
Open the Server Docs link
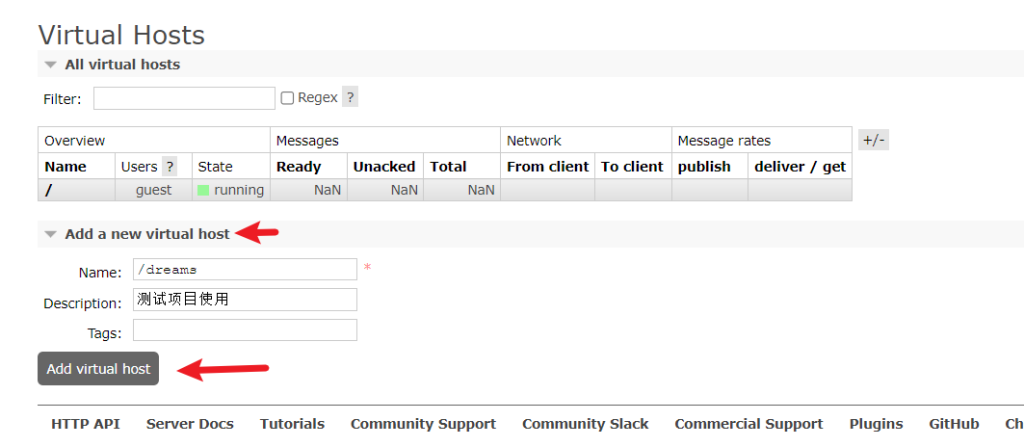(190, 424)
